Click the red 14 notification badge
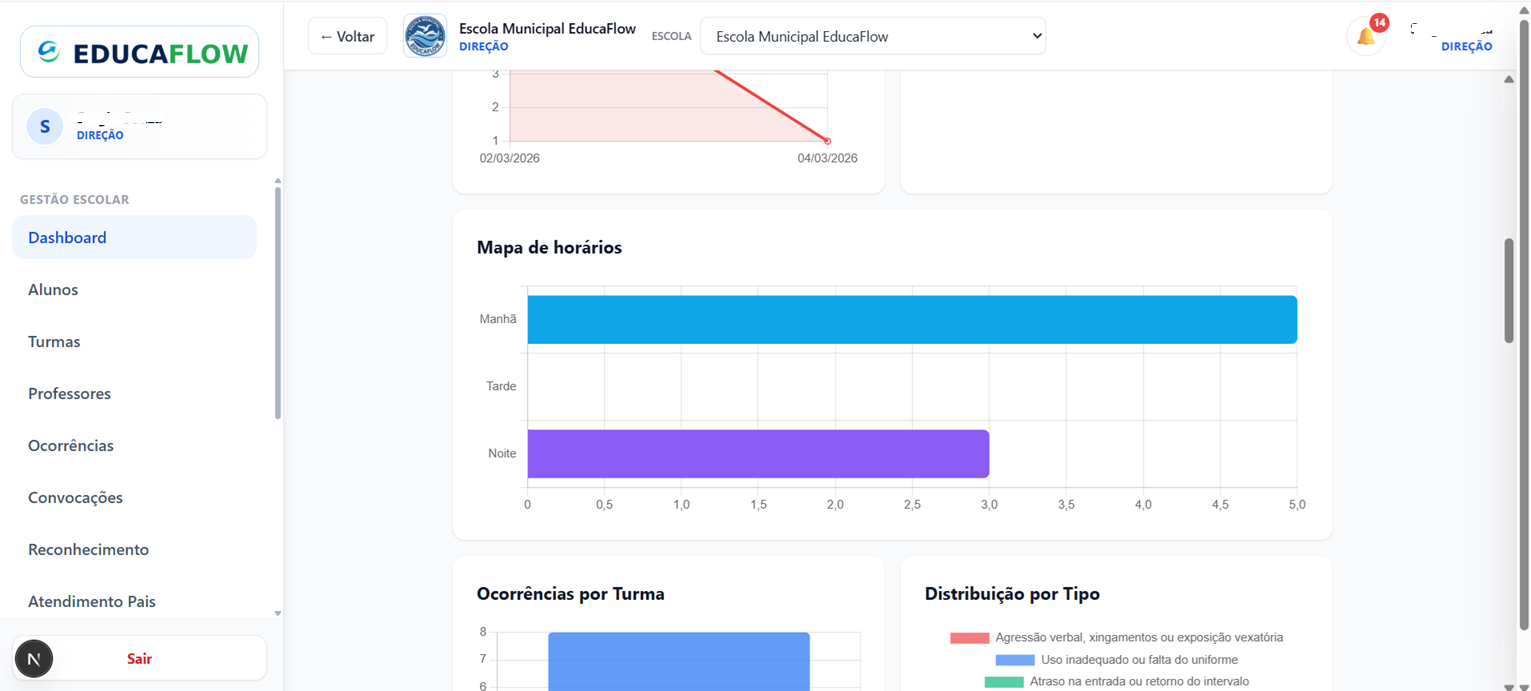Viewport: 1531px width, 691px height. (x=1379, y=23)
